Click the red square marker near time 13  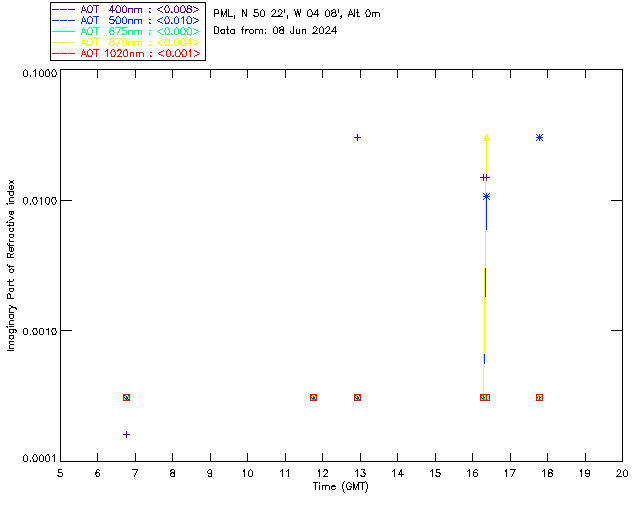[x=357, y=397]
